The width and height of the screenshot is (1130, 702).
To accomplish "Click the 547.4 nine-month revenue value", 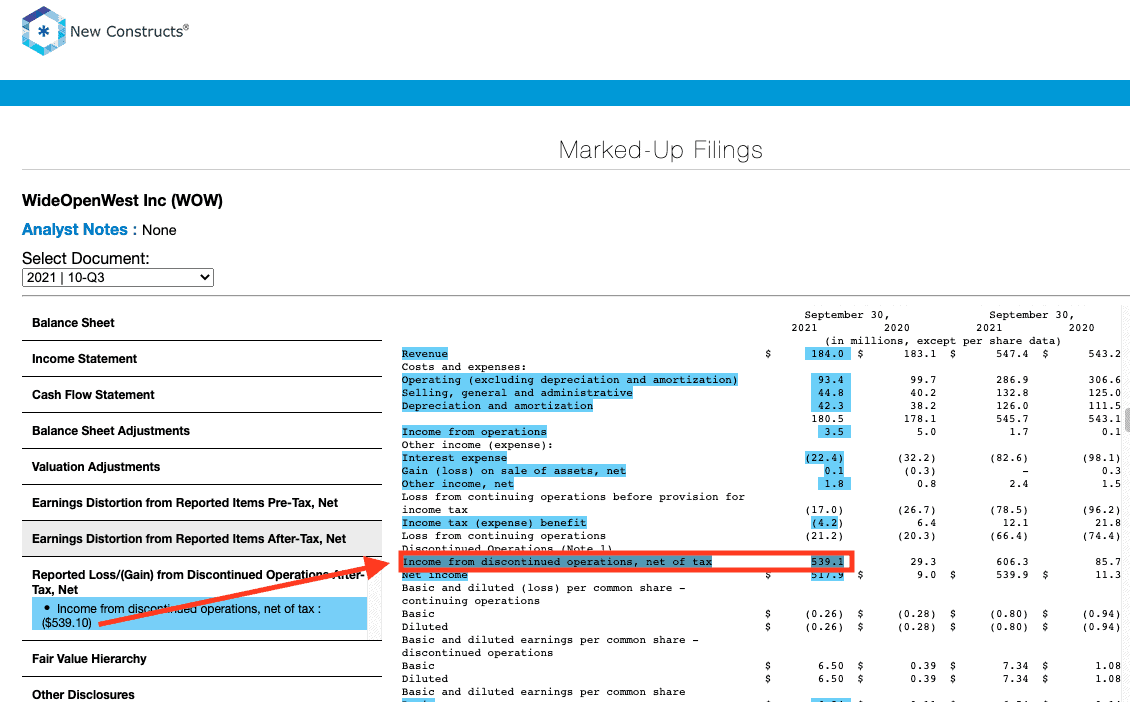I will pyautogui.click(x=1012, y=354).
